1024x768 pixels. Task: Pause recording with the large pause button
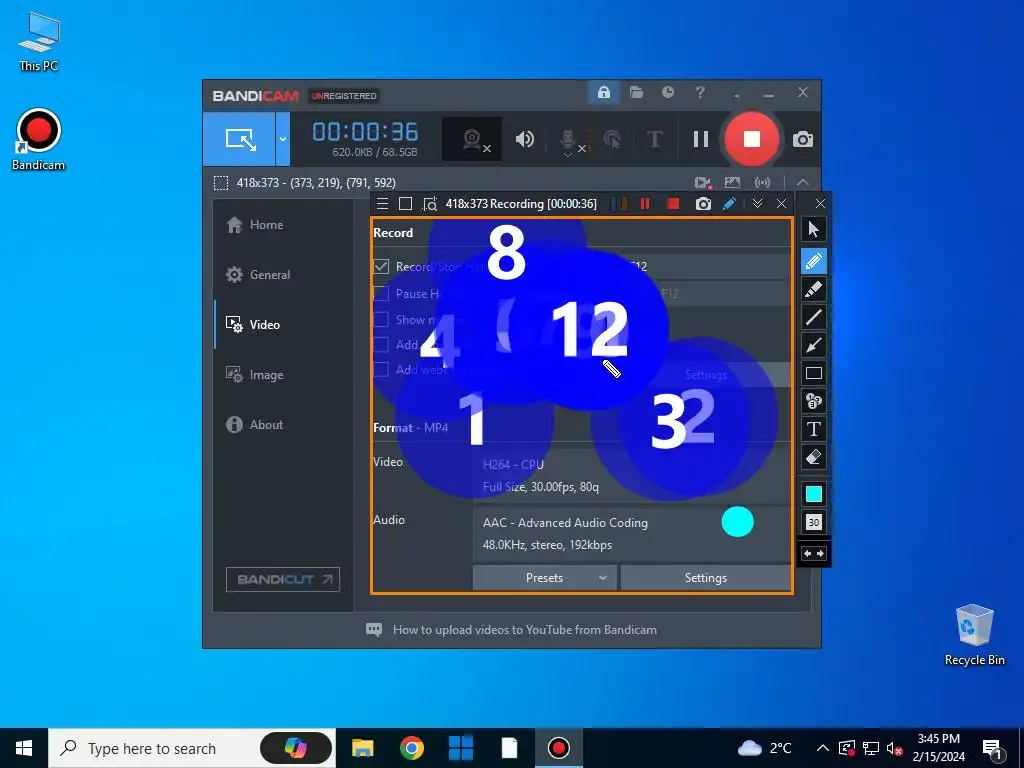click(x=701, y=139)
